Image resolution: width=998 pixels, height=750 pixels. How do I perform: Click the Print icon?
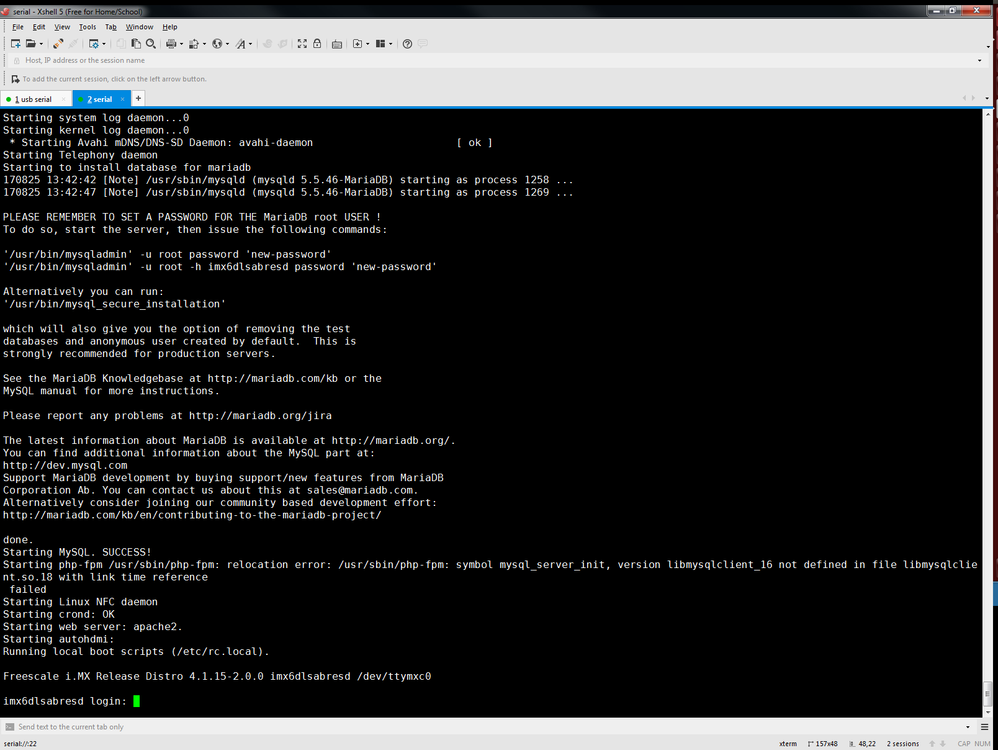(171, 43)
